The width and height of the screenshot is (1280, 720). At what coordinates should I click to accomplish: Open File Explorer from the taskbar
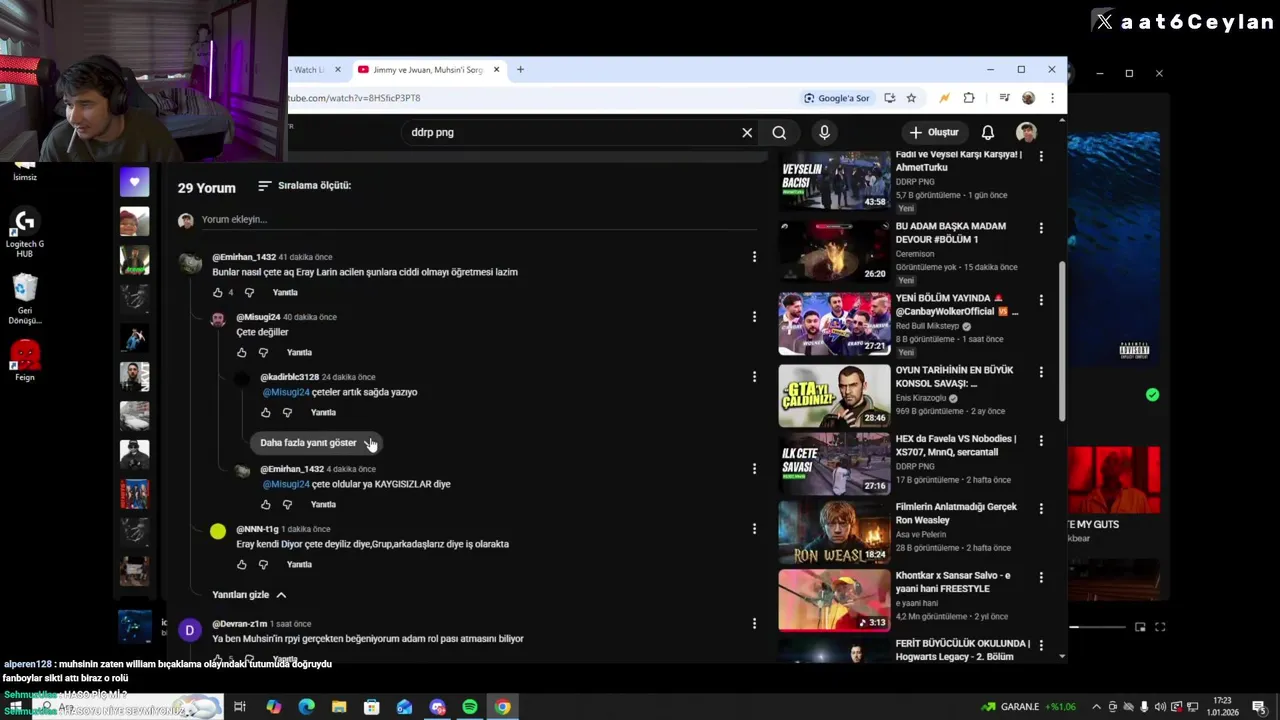339,707
